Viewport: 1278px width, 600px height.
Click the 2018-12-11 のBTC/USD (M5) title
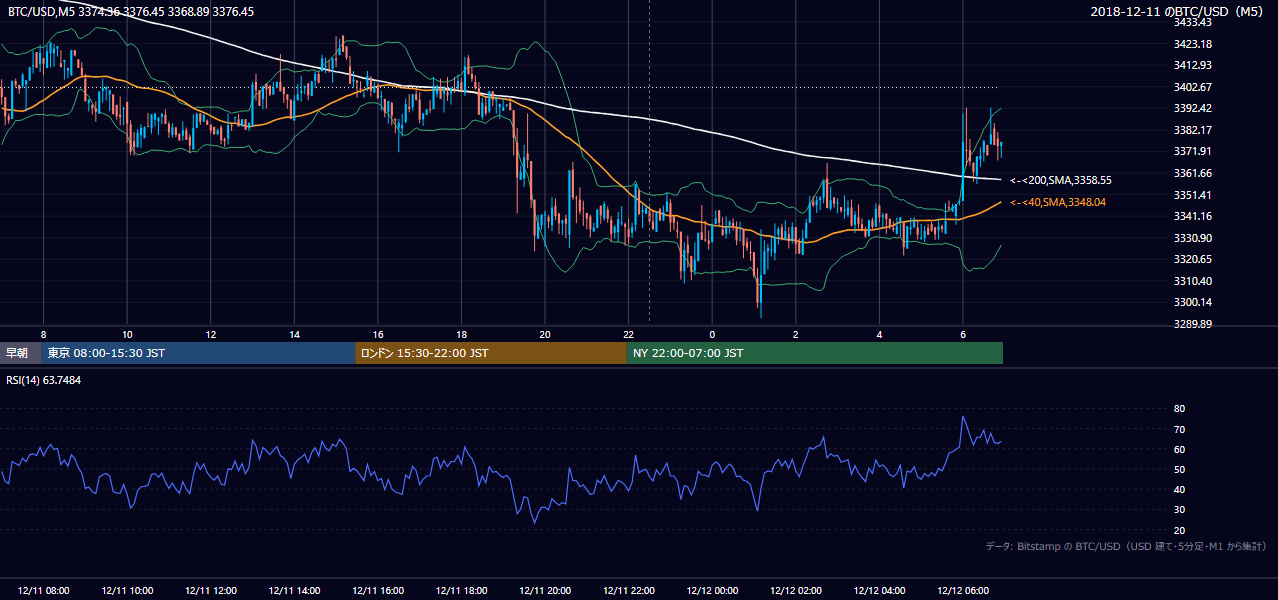(x=1179, y=11)
